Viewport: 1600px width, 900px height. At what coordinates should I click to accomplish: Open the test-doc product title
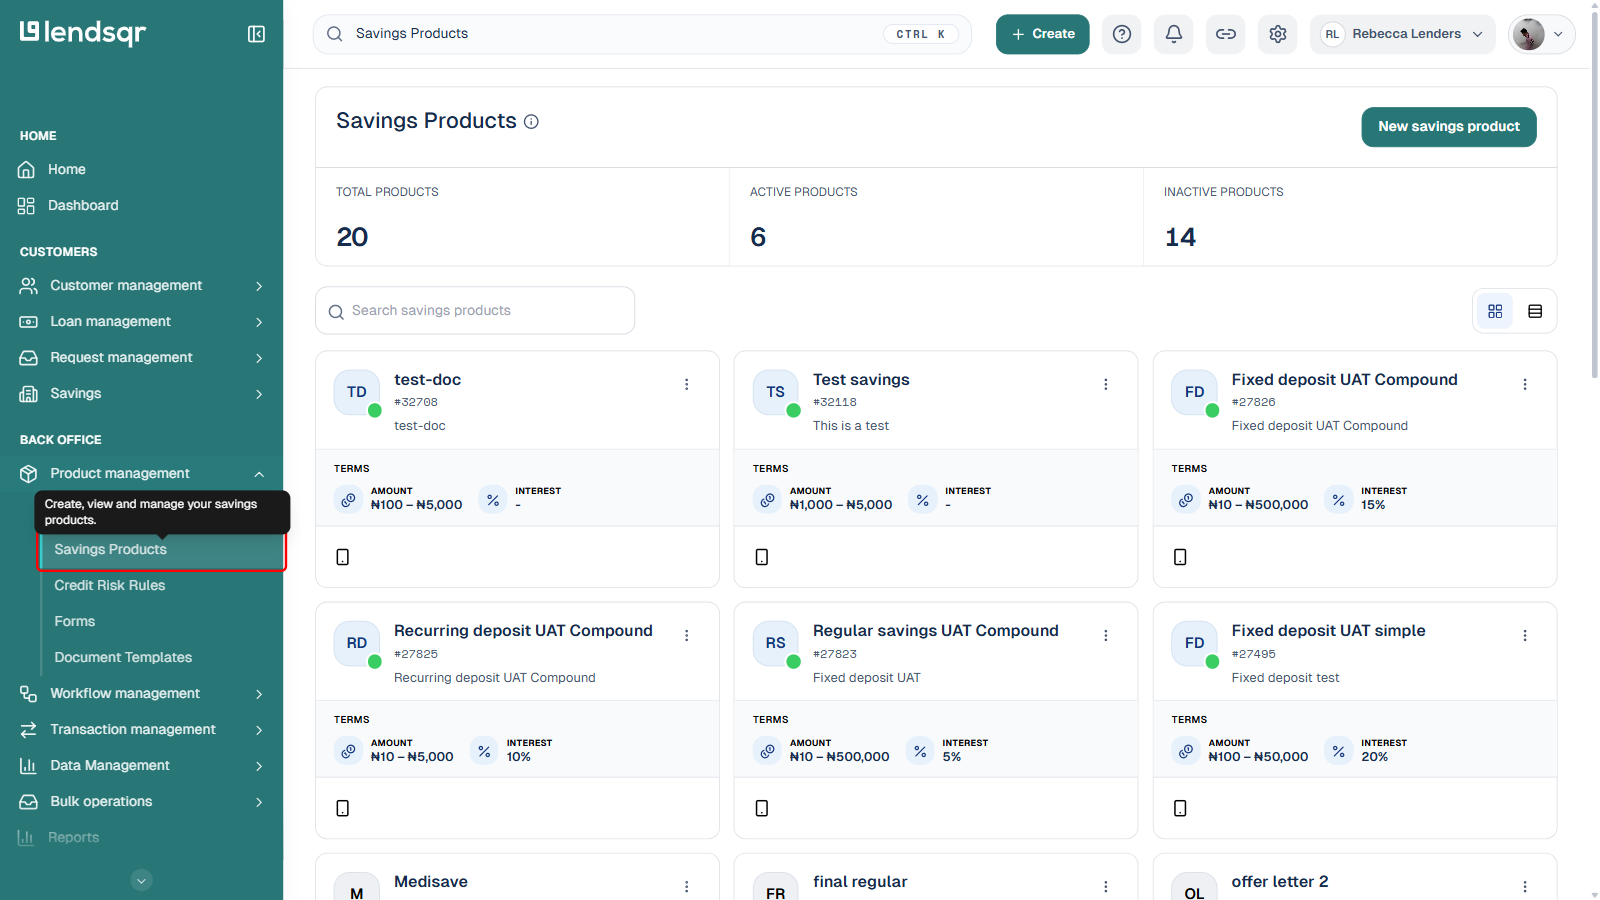tap(428, 380)
